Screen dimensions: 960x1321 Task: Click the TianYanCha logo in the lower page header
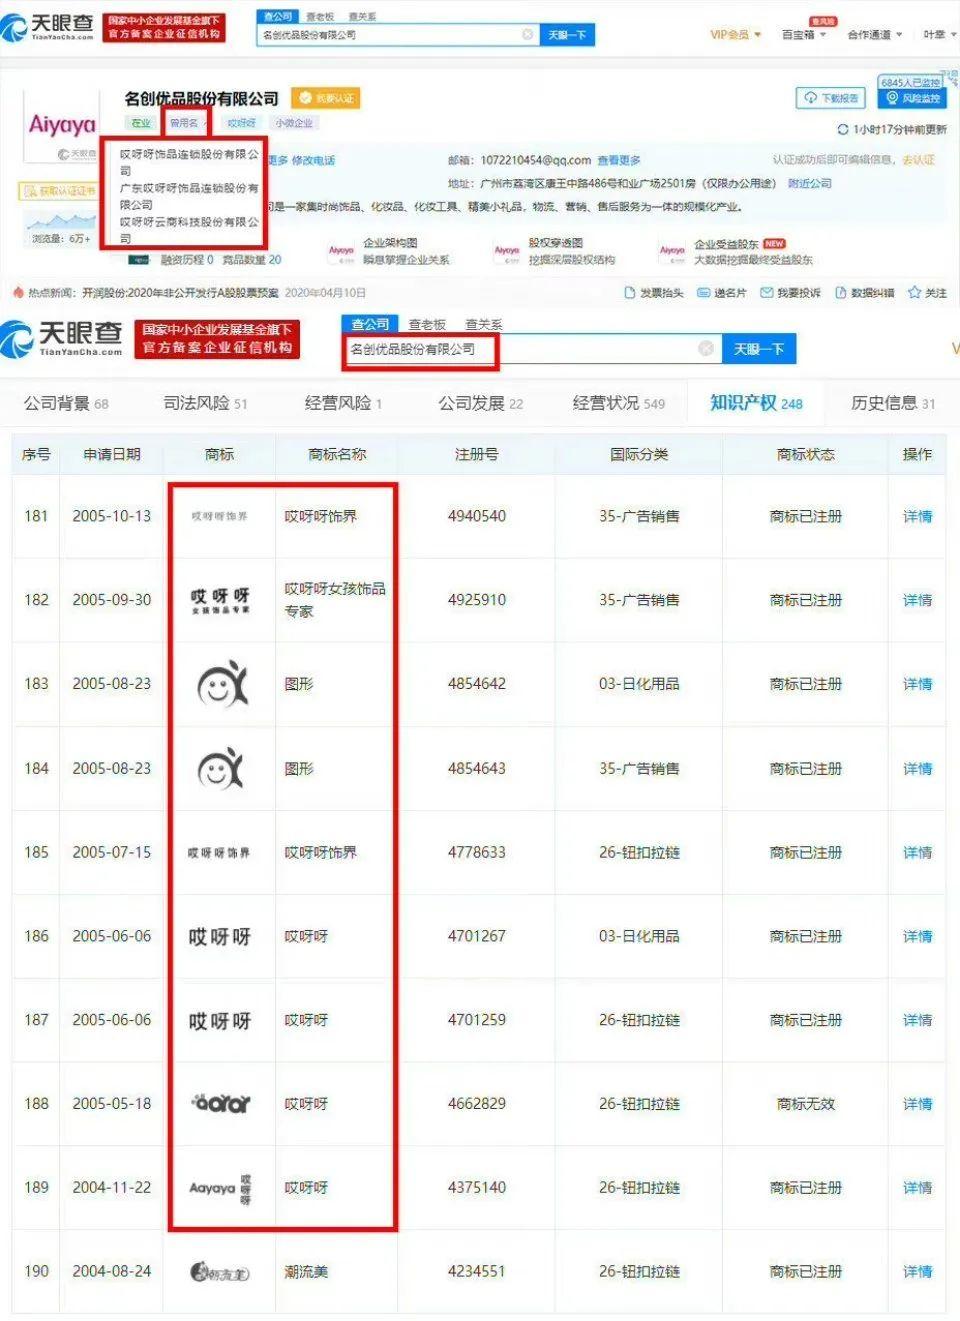[62, 338]
